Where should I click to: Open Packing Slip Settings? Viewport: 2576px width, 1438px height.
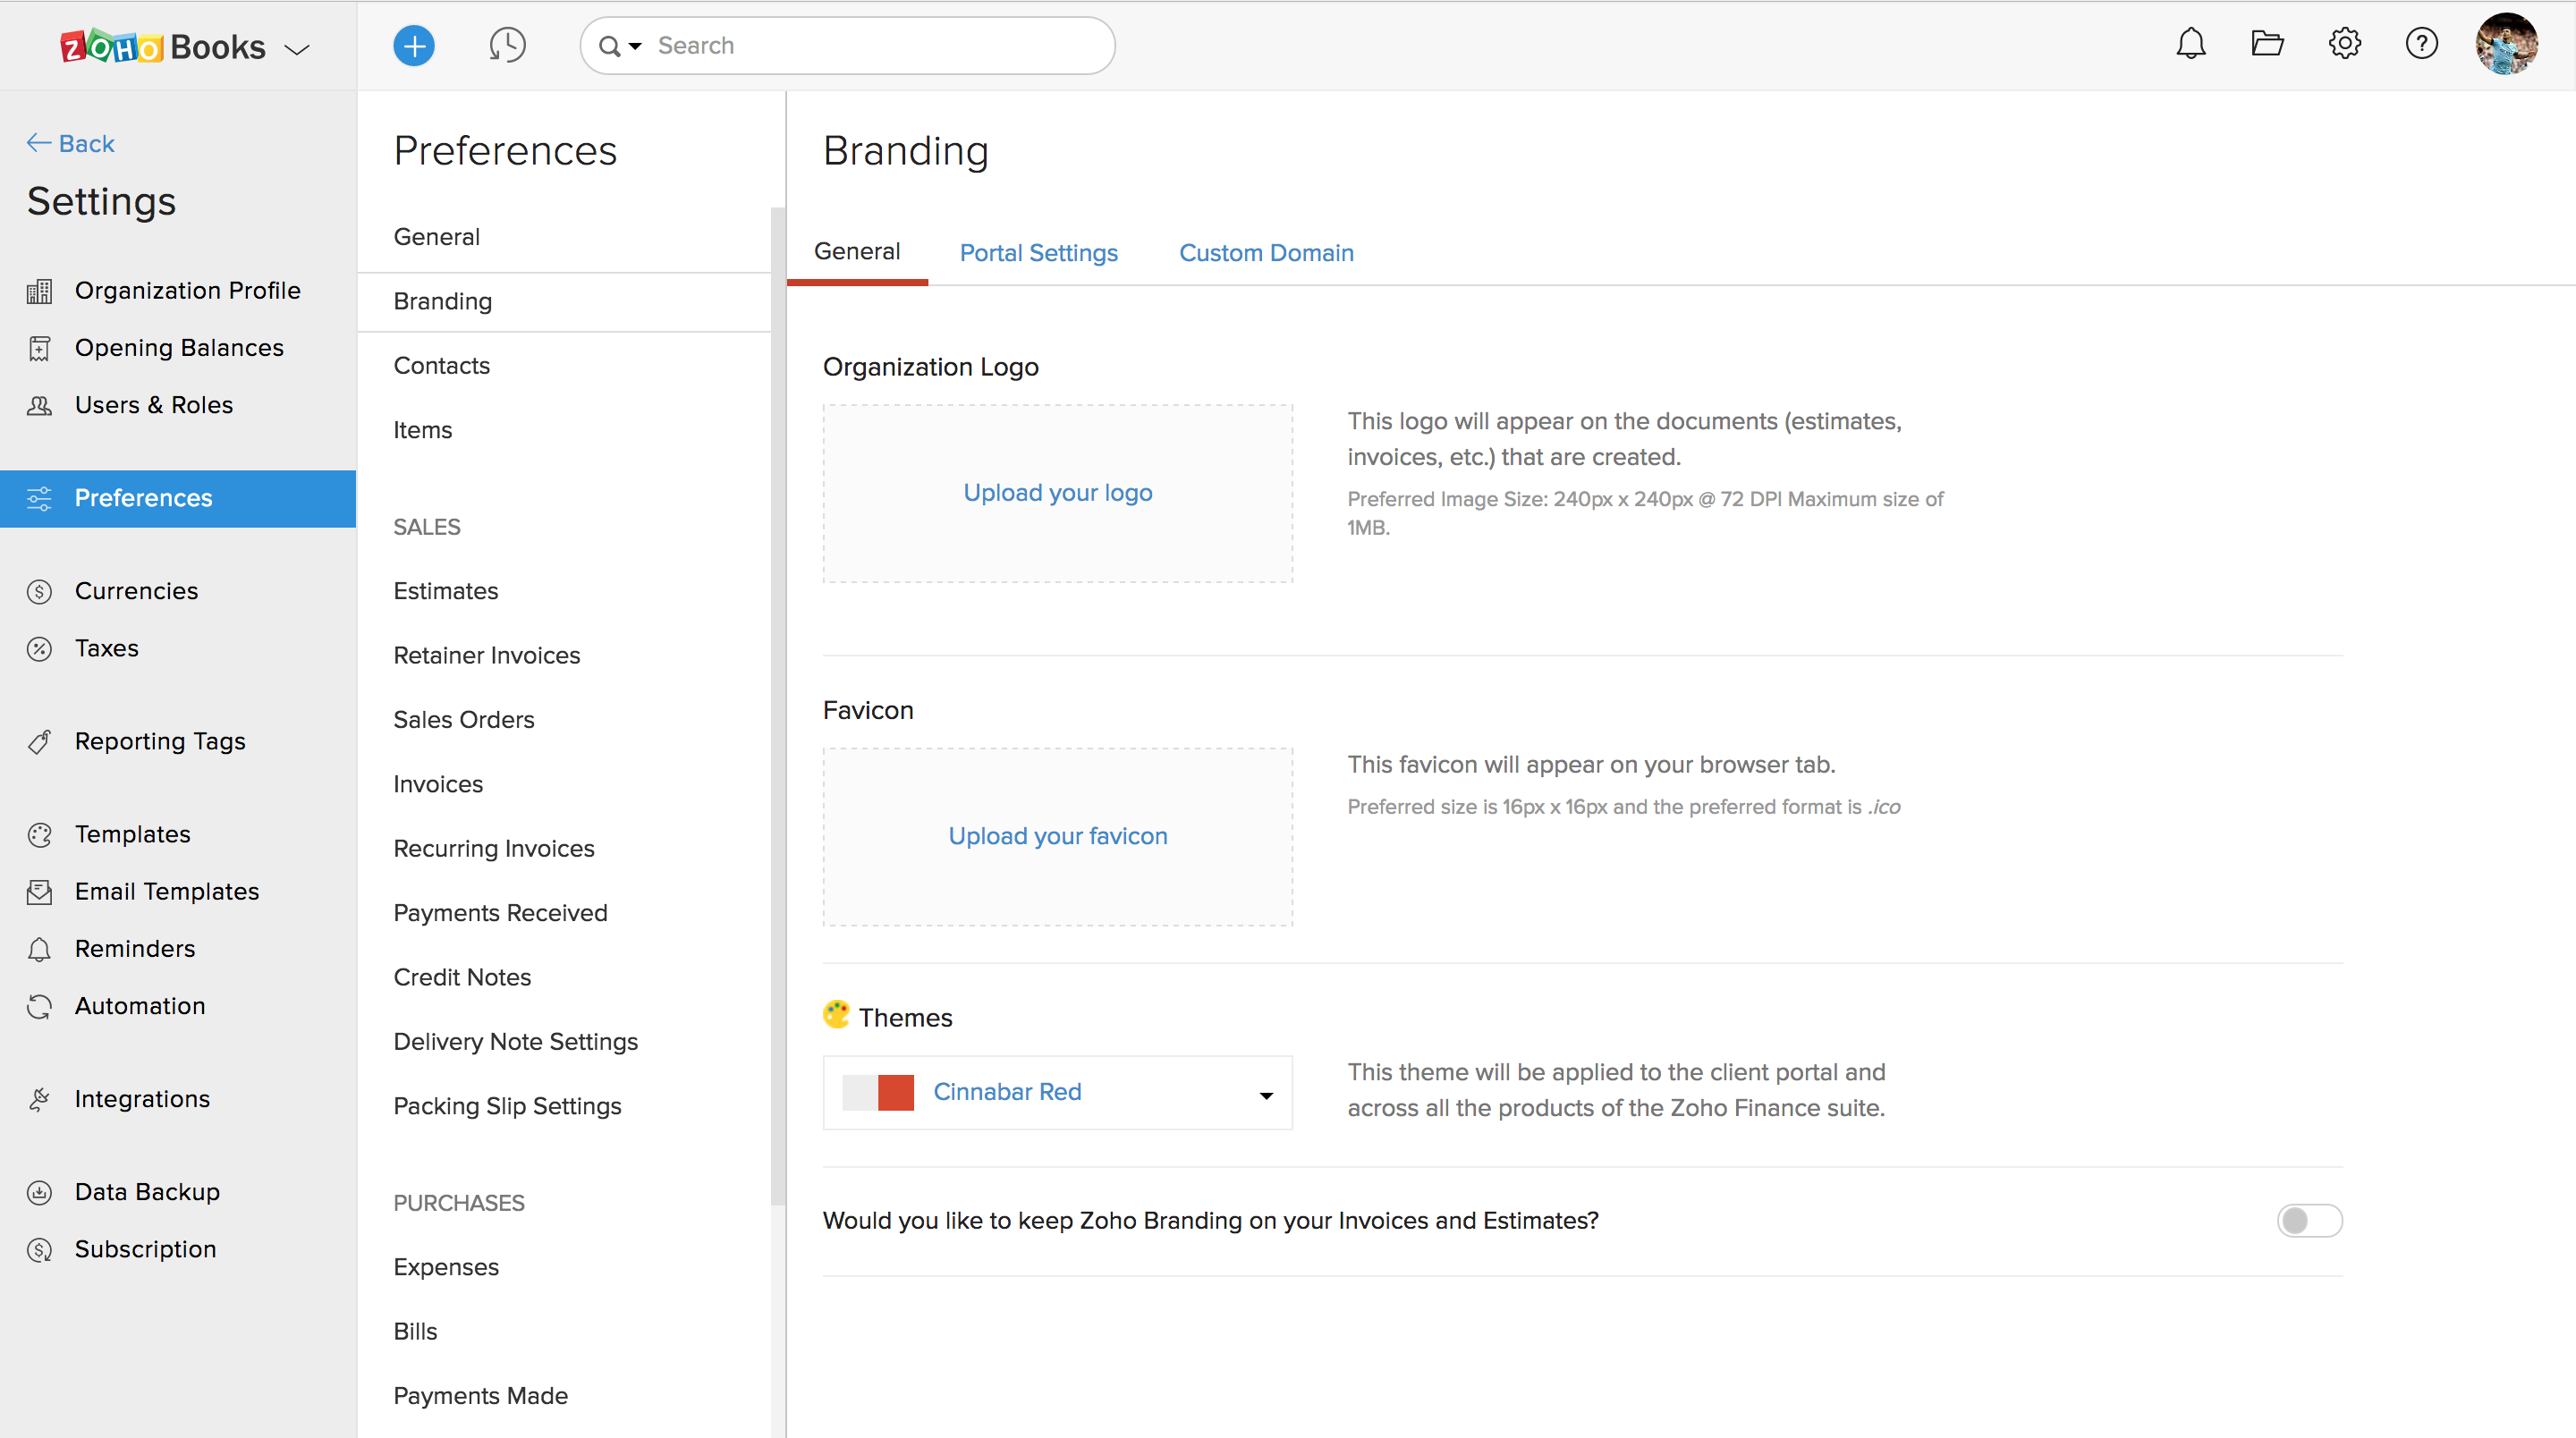point(508,1106)
